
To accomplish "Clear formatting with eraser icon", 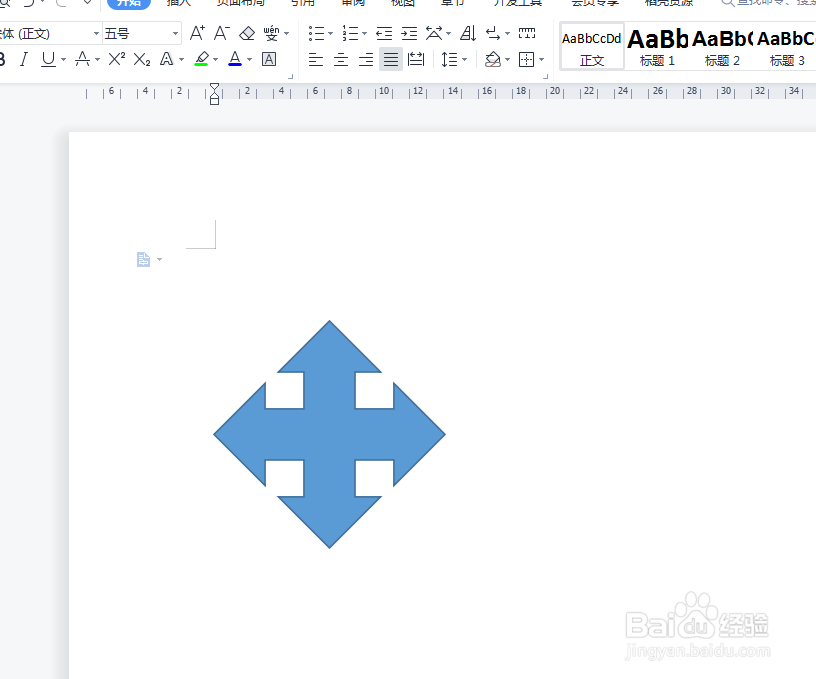I will click(x=247, y=33).
